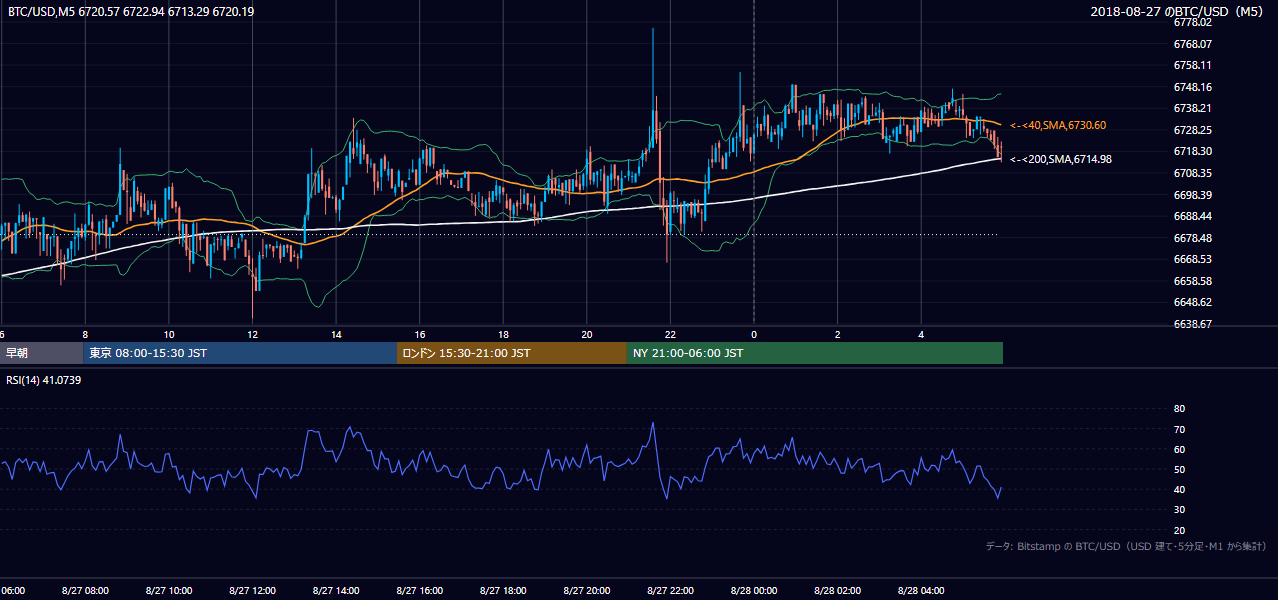Click the bottom date label 8/28 02:00
The height and width of the screenshot is (600, 1278).
pyautogui.click(x=837, y=591)
